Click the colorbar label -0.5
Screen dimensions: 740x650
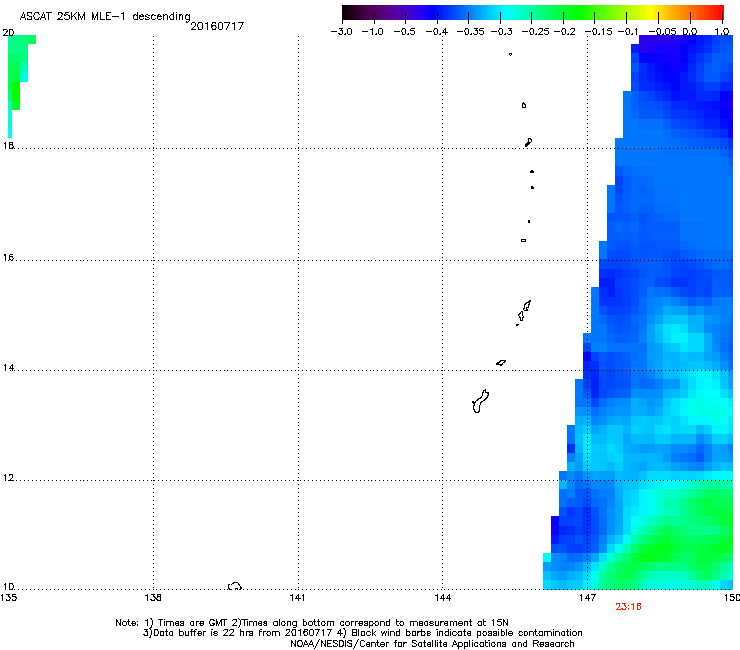[404, 32]
